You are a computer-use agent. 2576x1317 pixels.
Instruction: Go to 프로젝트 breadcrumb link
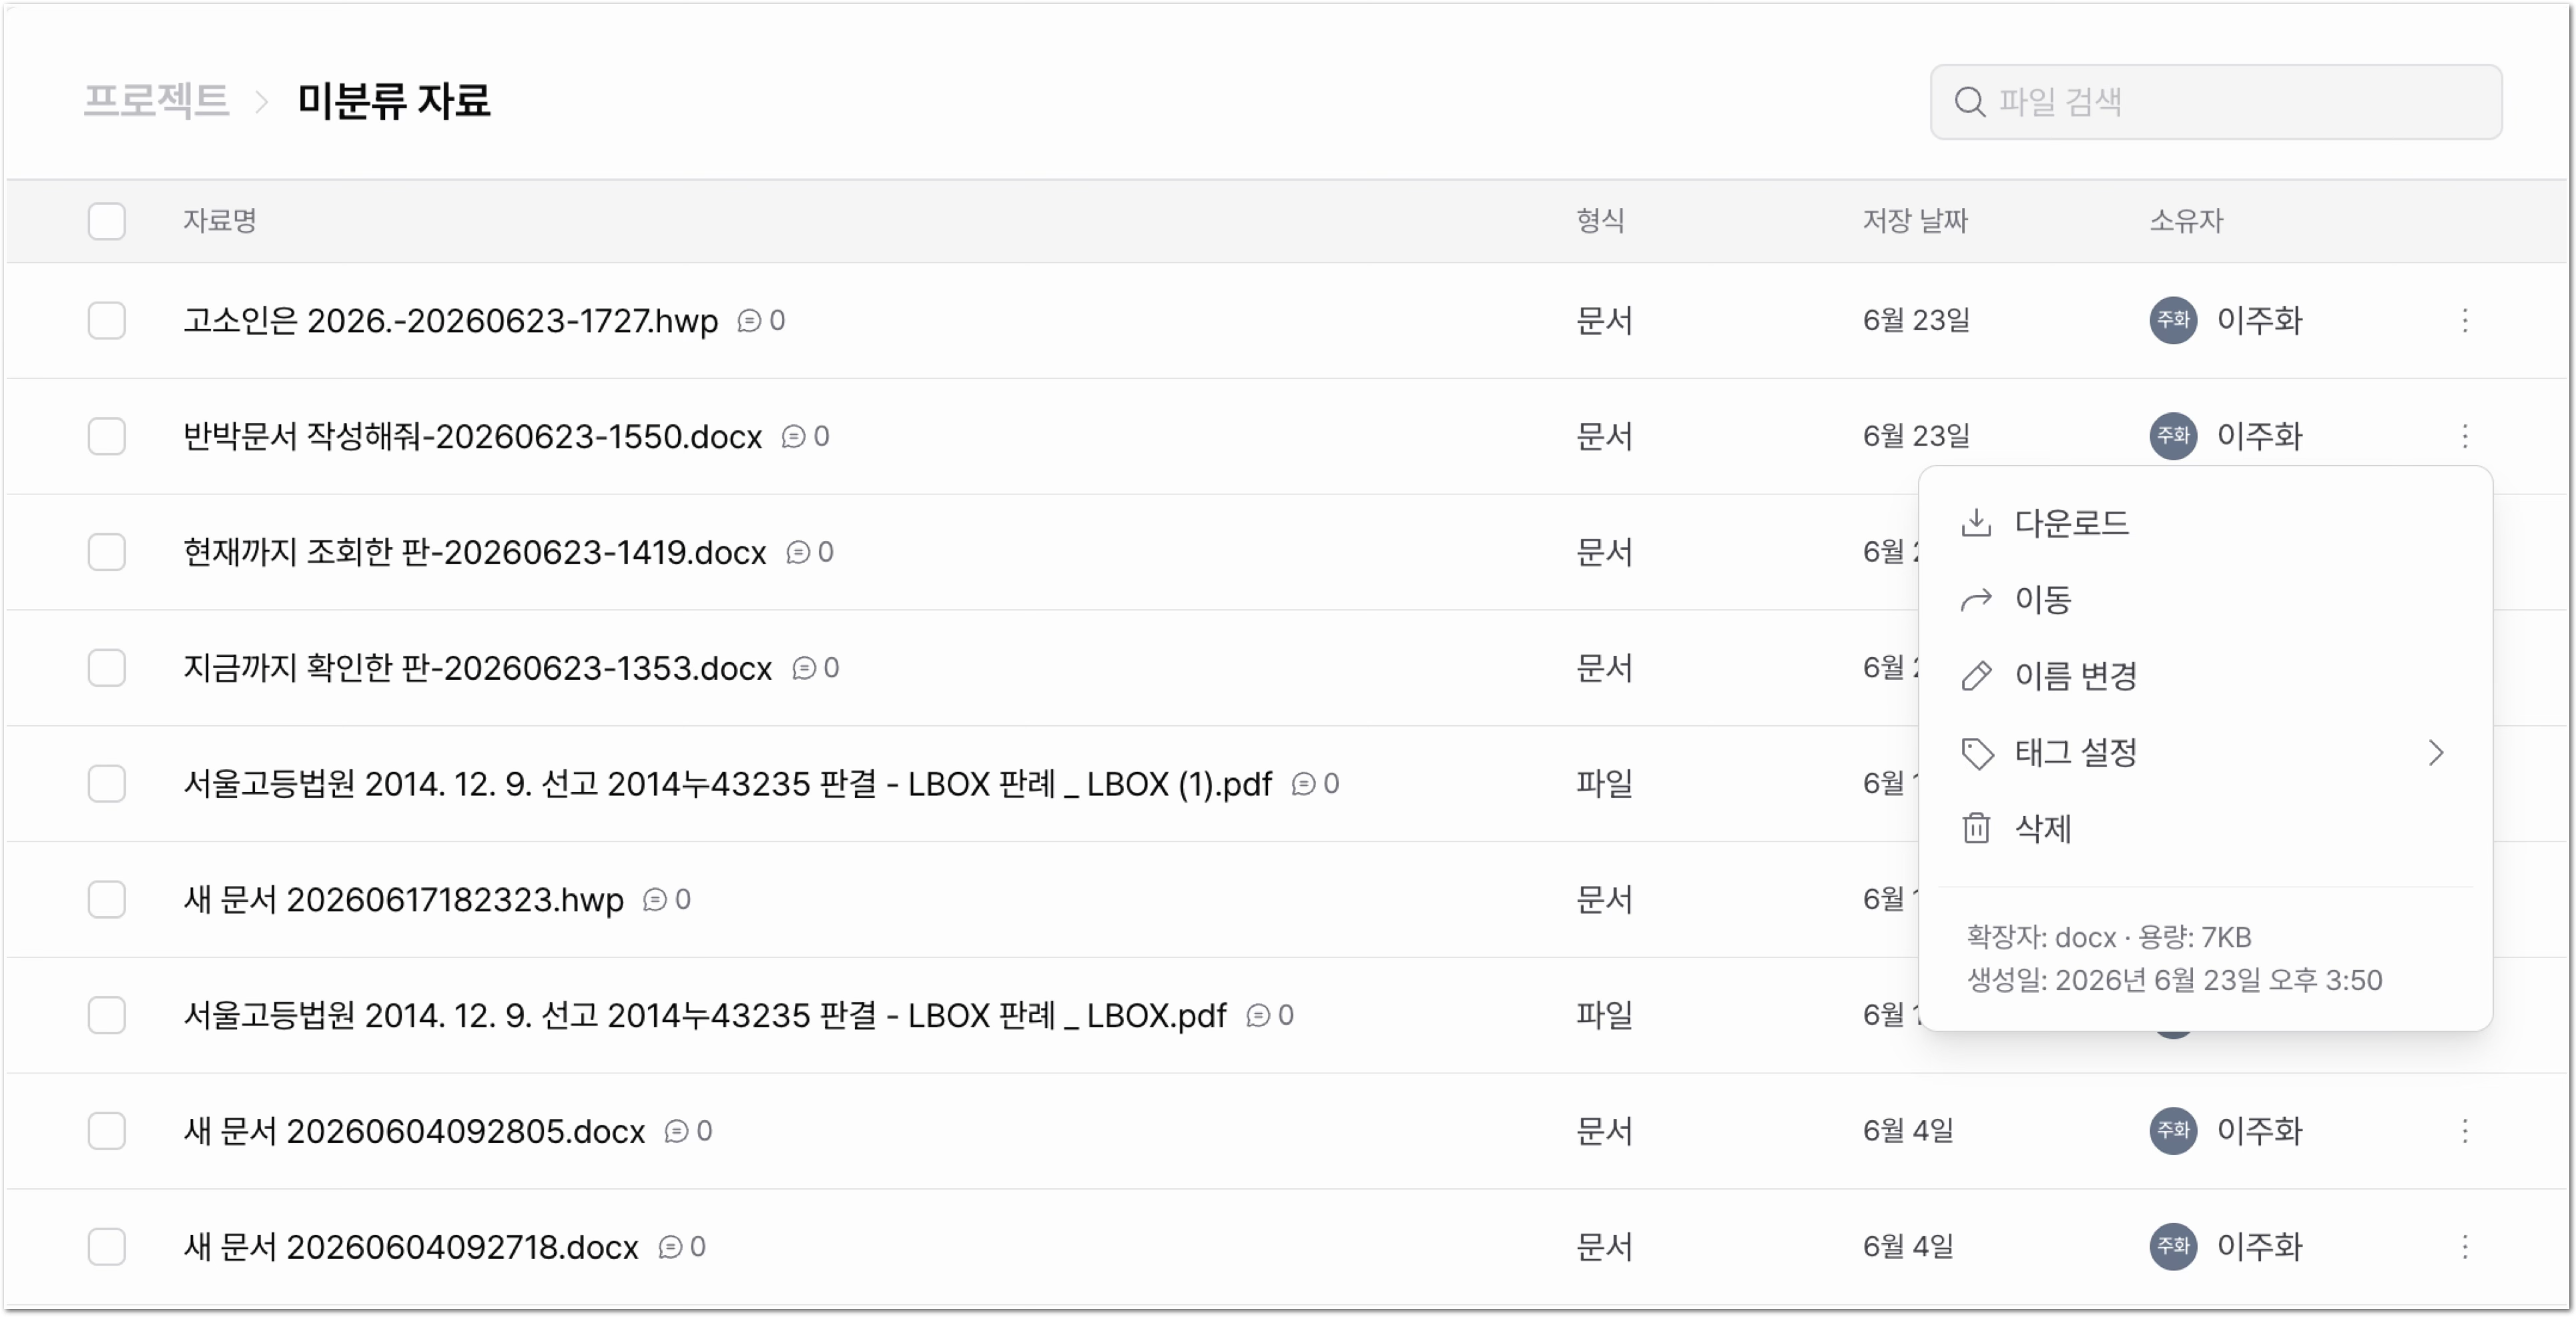tap(156, 101)
